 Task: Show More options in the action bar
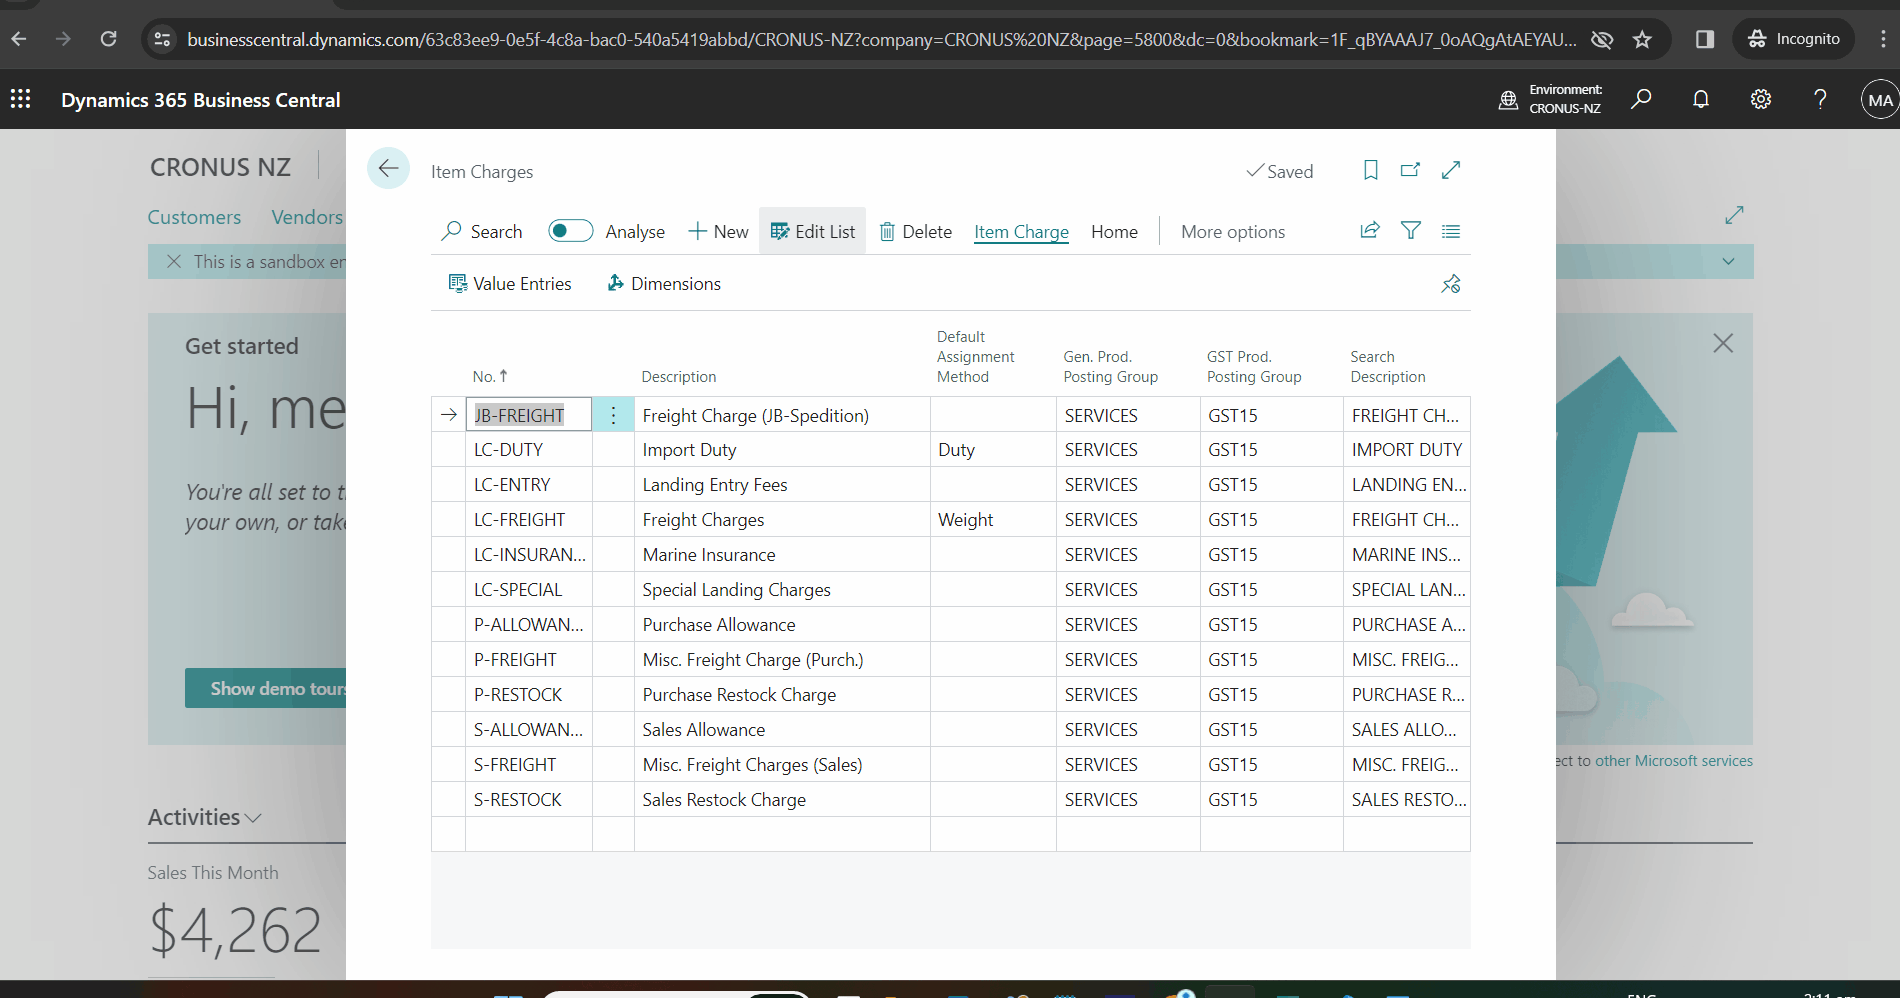[1233, 231]
